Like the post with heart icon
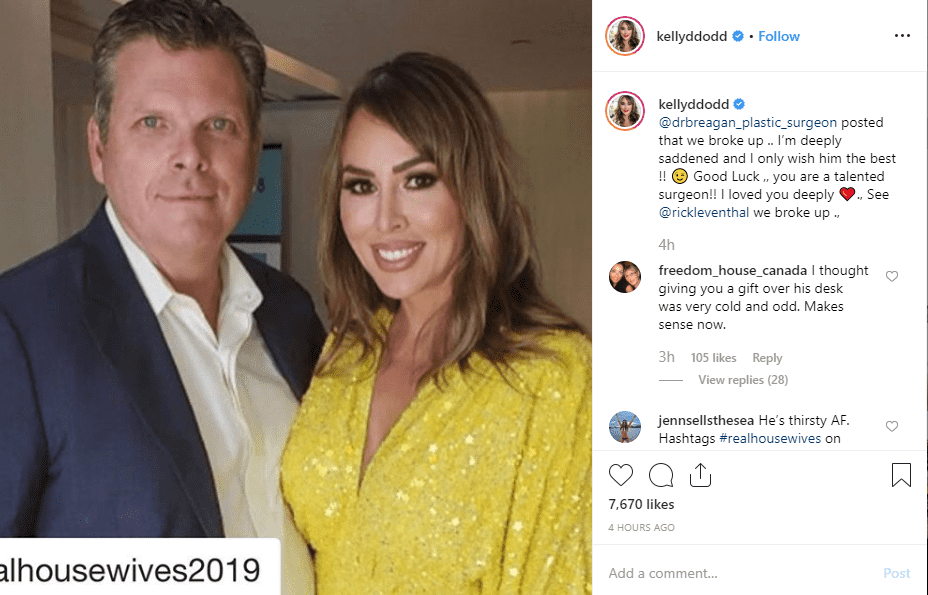This screenshot has height=595, width=928. pyautogui.click(x=621, y=475)
